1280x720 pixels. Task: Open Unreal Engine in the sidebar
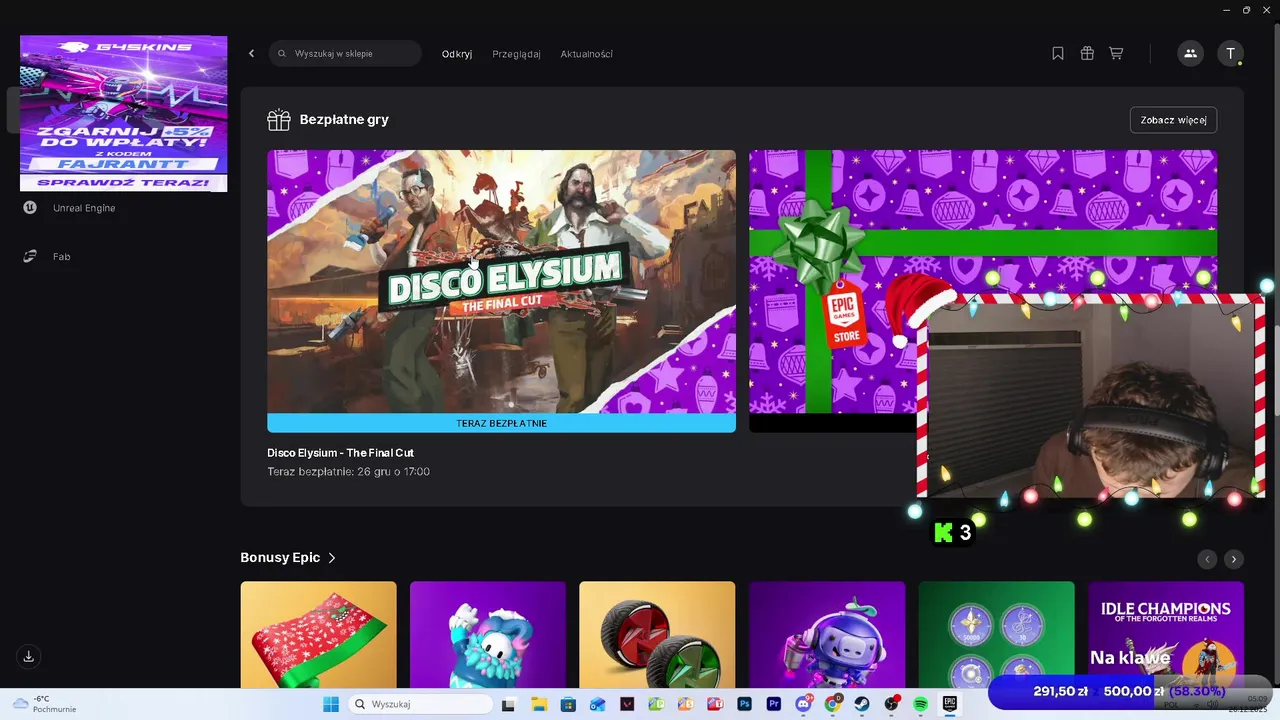coord(72,208)
